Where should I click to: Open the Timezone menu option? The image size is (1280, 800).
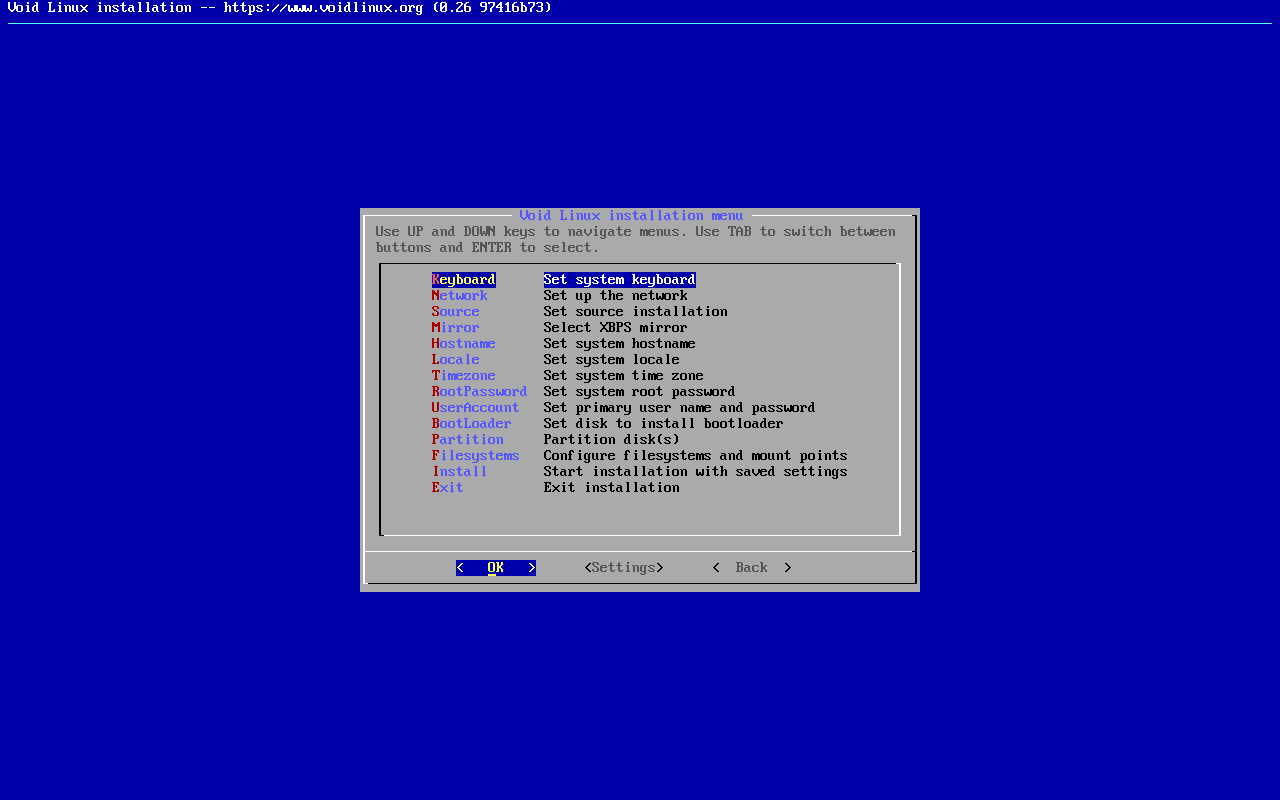[463, 376]
